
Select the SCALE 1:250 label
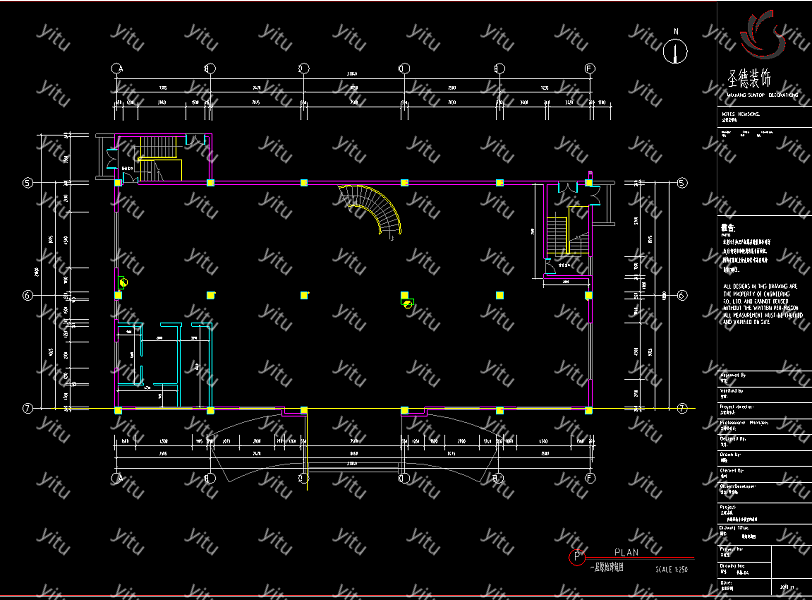coord(672,569)
